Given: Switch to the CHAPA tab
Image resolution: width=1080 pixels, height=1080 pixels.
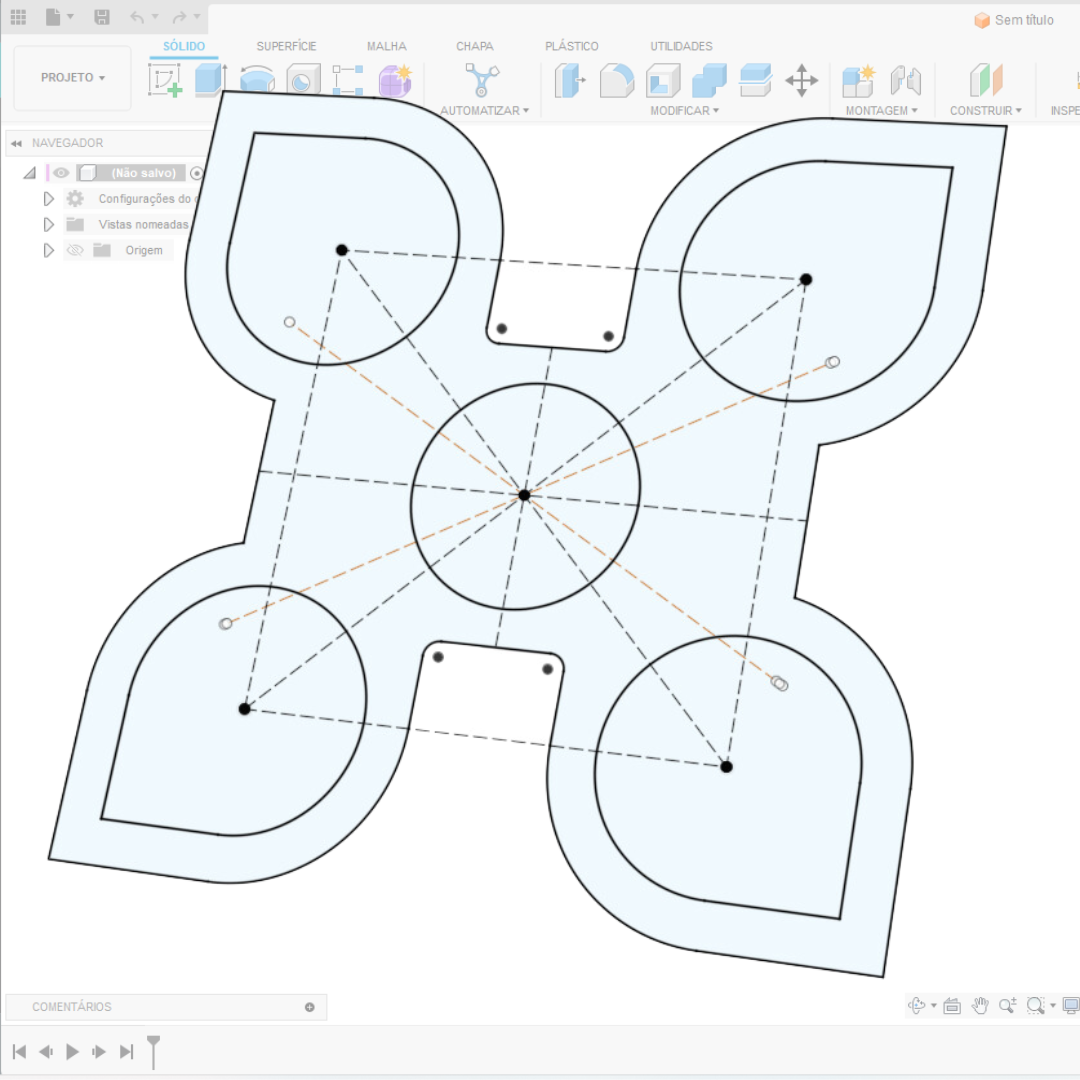Looking at the screenshot, I should pyautogui.click(x=475, y=46).
